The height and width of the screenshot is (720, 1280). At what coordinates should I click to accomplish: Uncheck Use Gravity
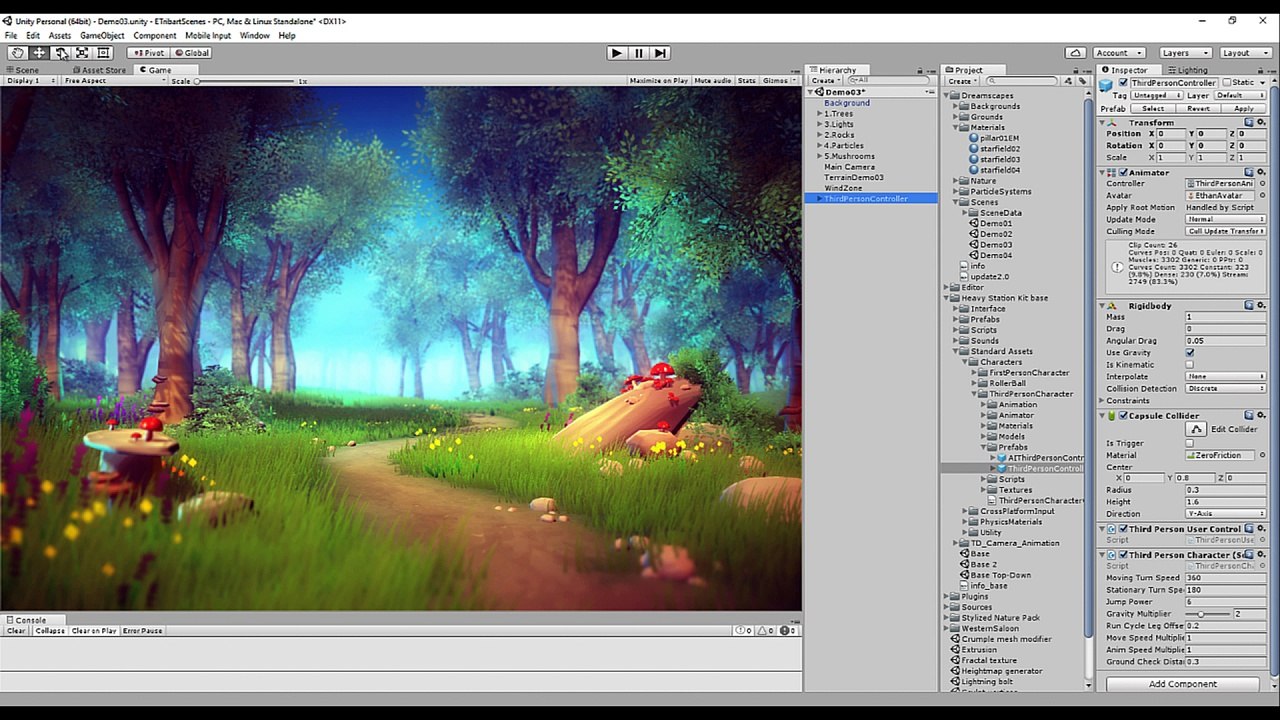1190,353
